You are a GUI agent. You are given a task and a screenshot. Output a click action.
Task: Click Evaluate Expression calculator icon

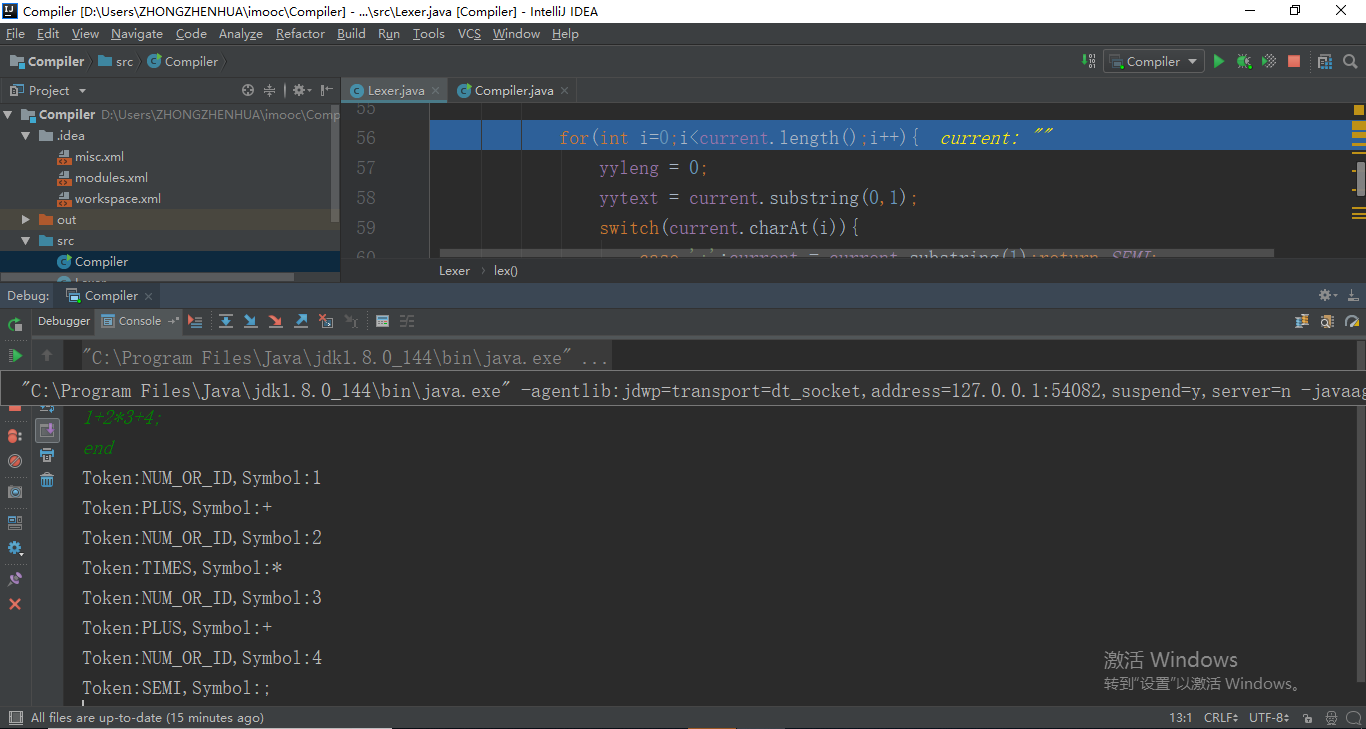382,321
